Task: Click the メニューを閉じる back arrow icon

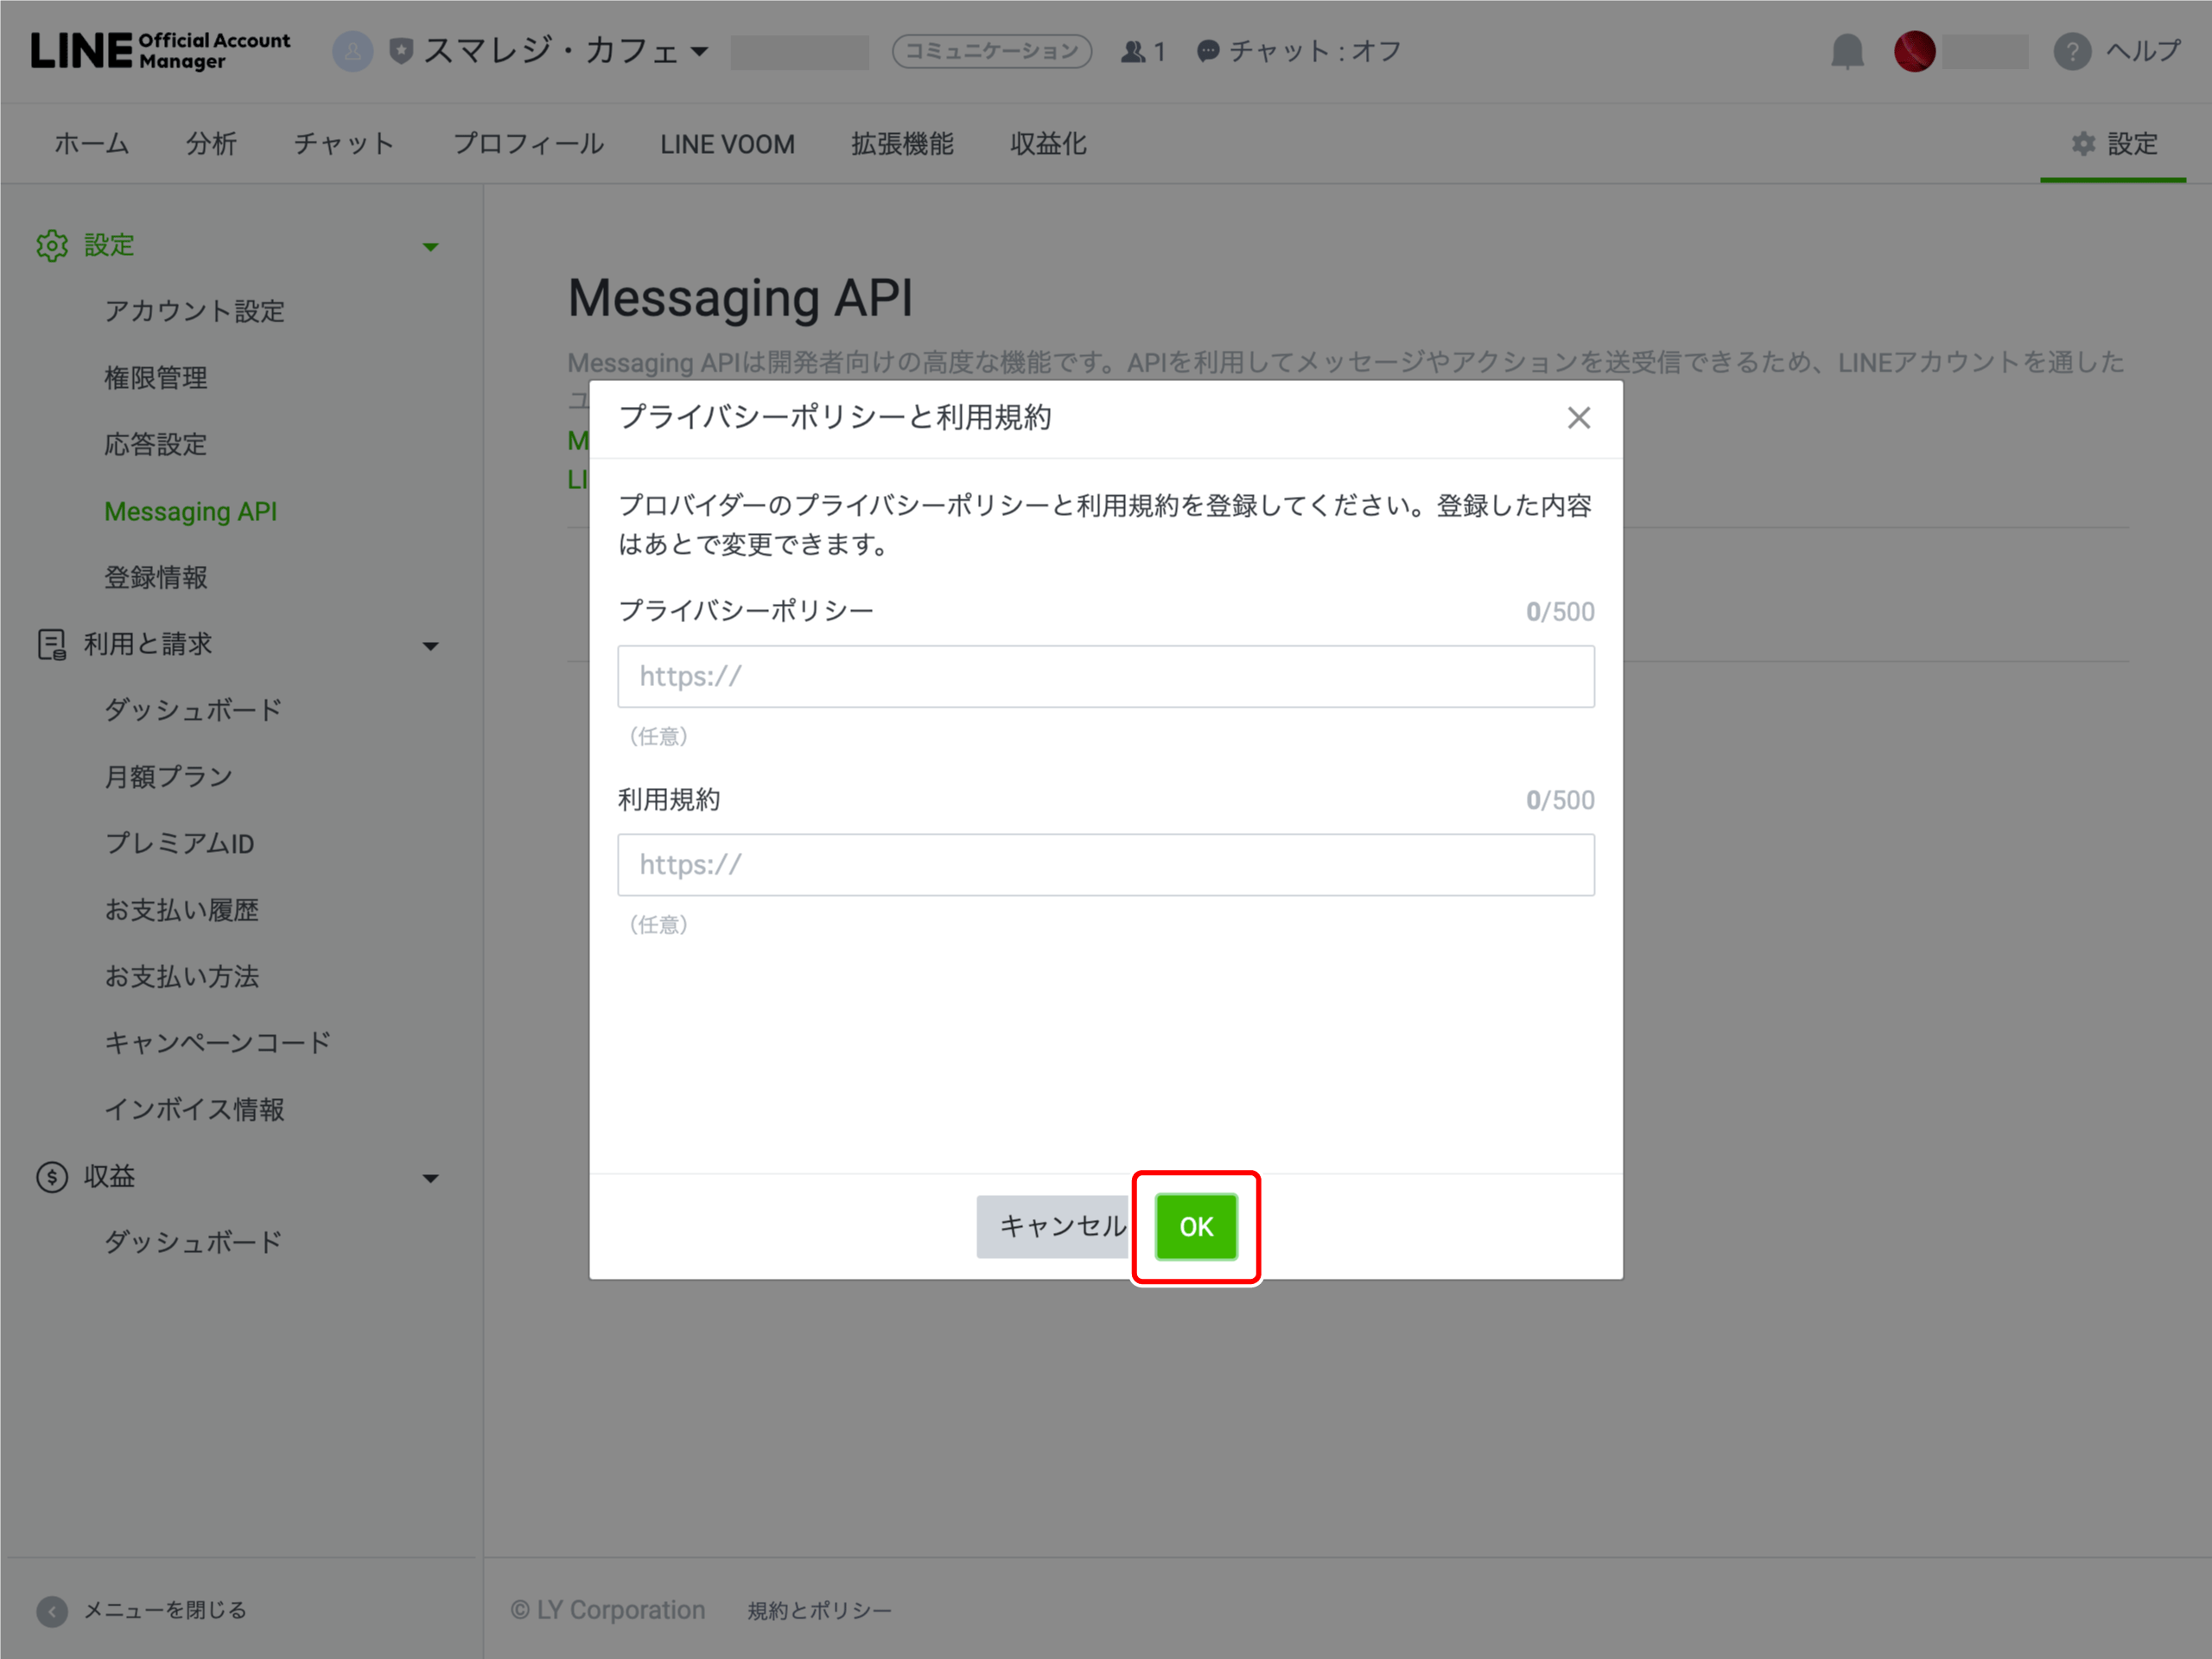Action: click(52, 1610)
